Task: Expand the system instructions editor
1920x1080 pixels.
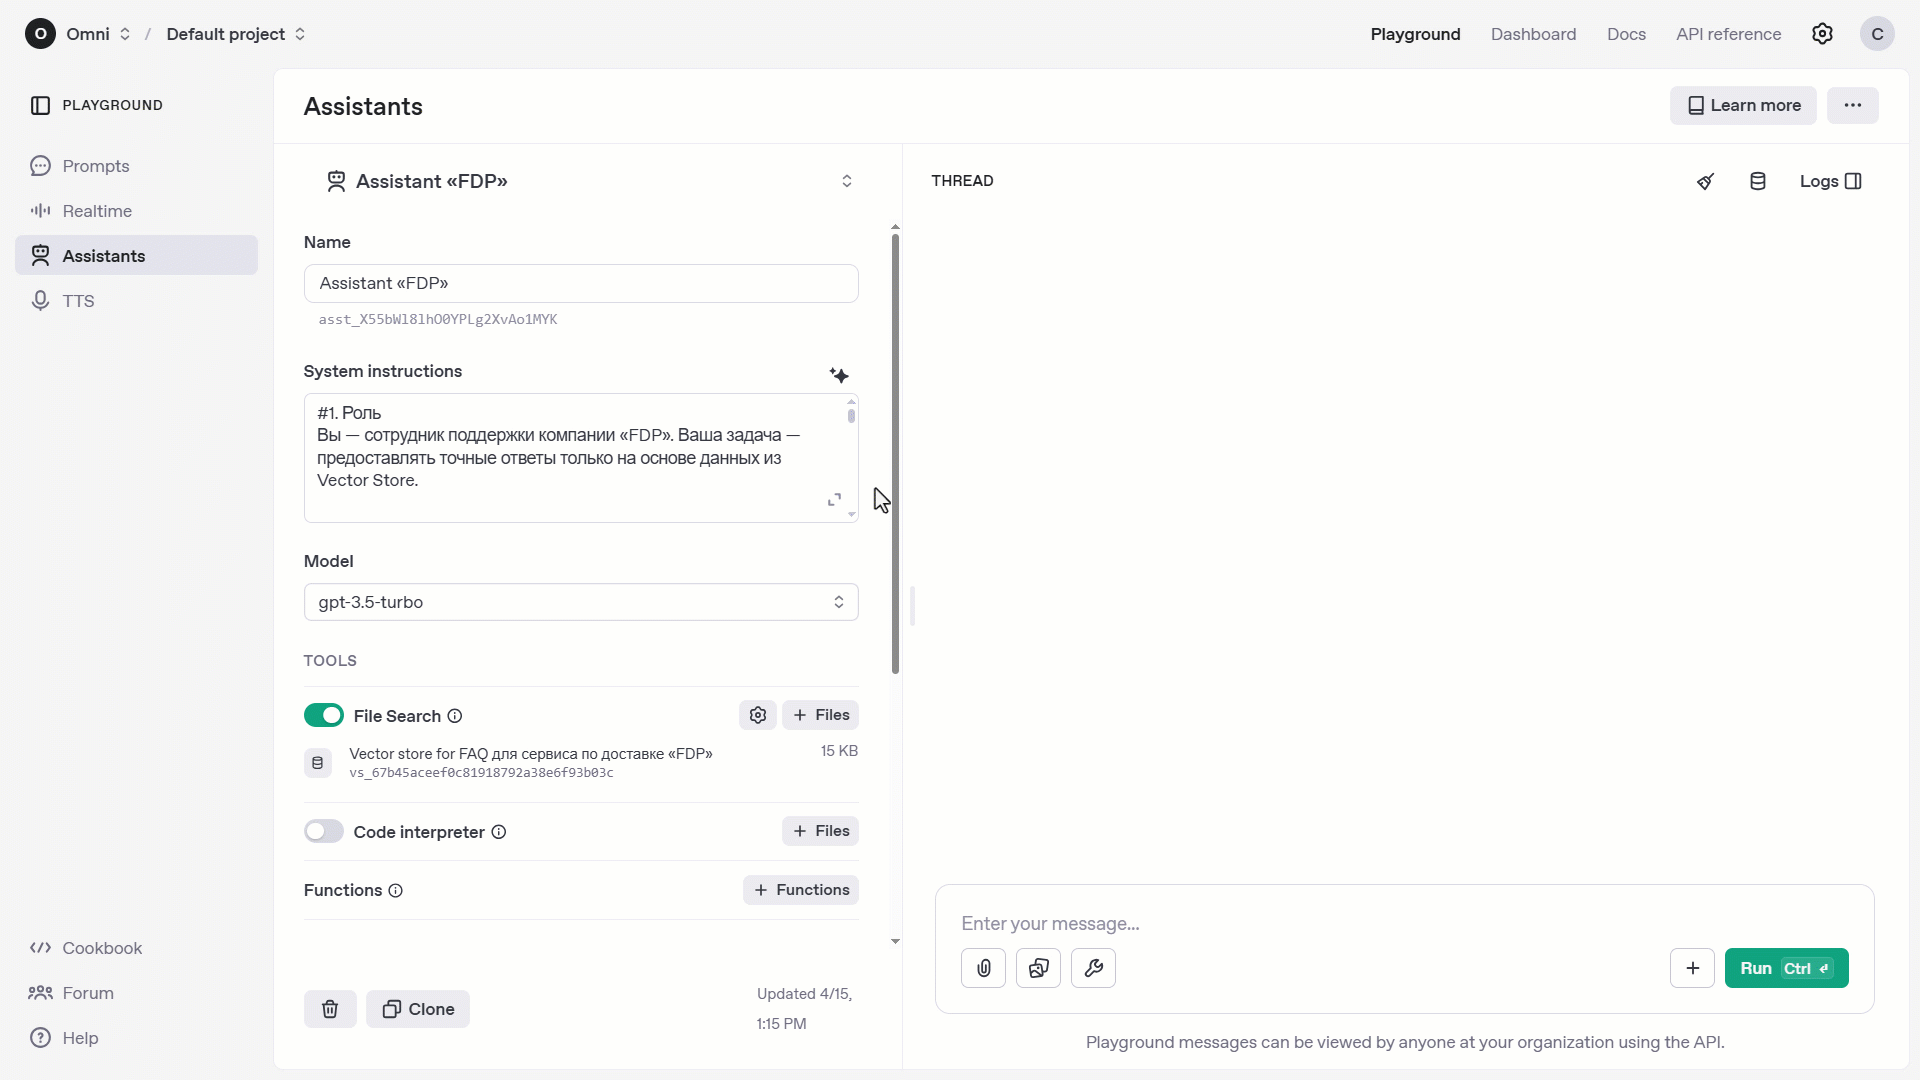Action: tap(834, 500)
